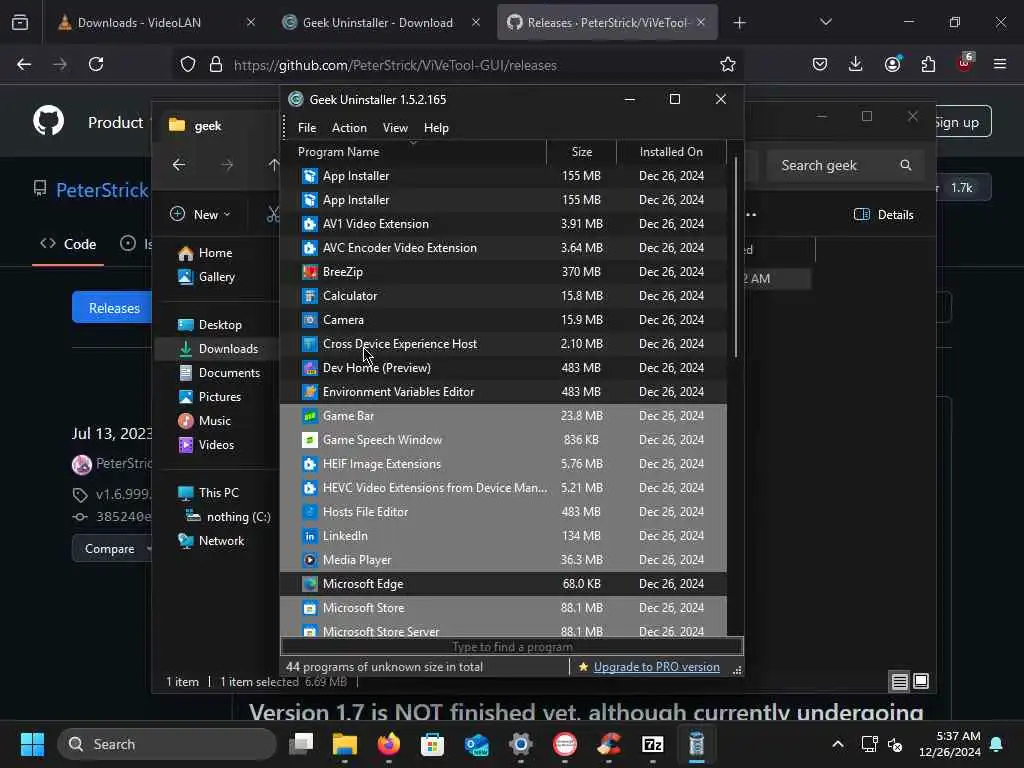Image resolution: width=1024 pixels, height=768 pixels.
Task: Go back in File Explorer geek window
Action: click(x=179, y=165)
